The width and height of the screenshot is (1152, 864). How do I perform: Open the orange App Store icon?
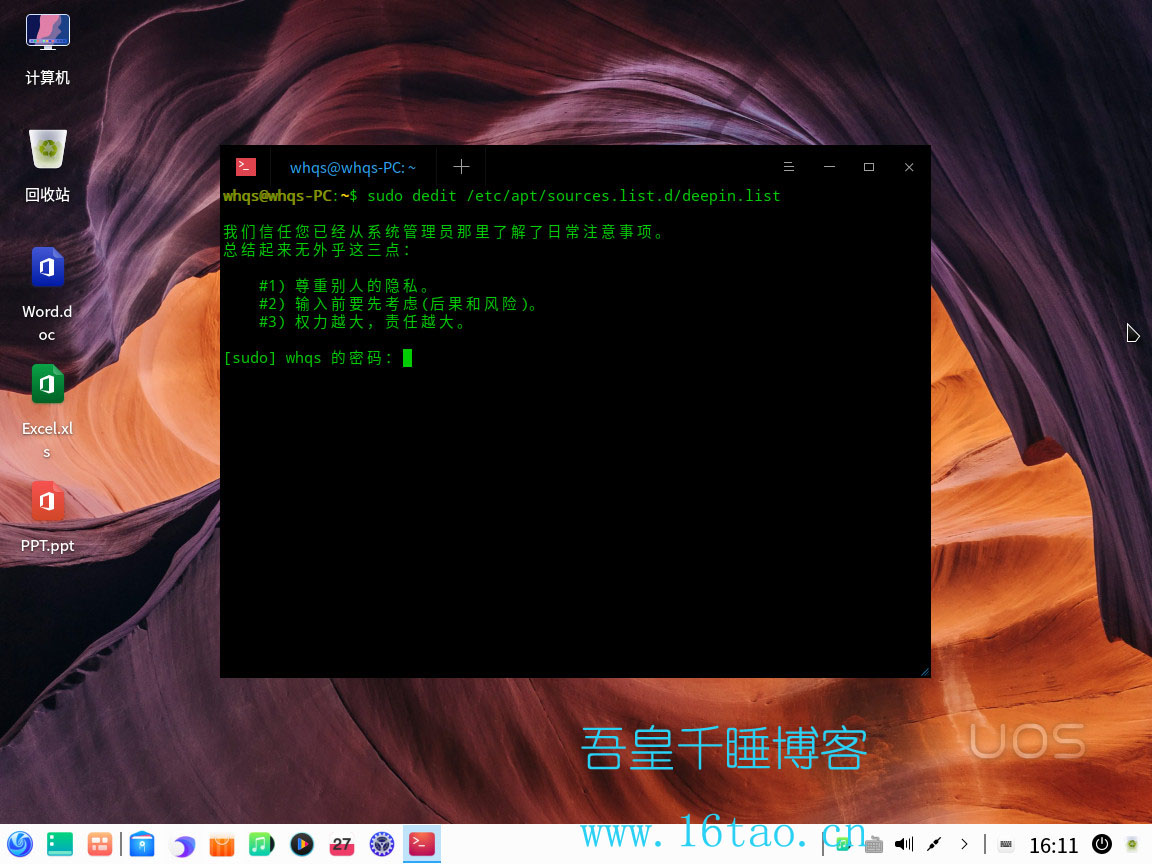coord(221,845)
